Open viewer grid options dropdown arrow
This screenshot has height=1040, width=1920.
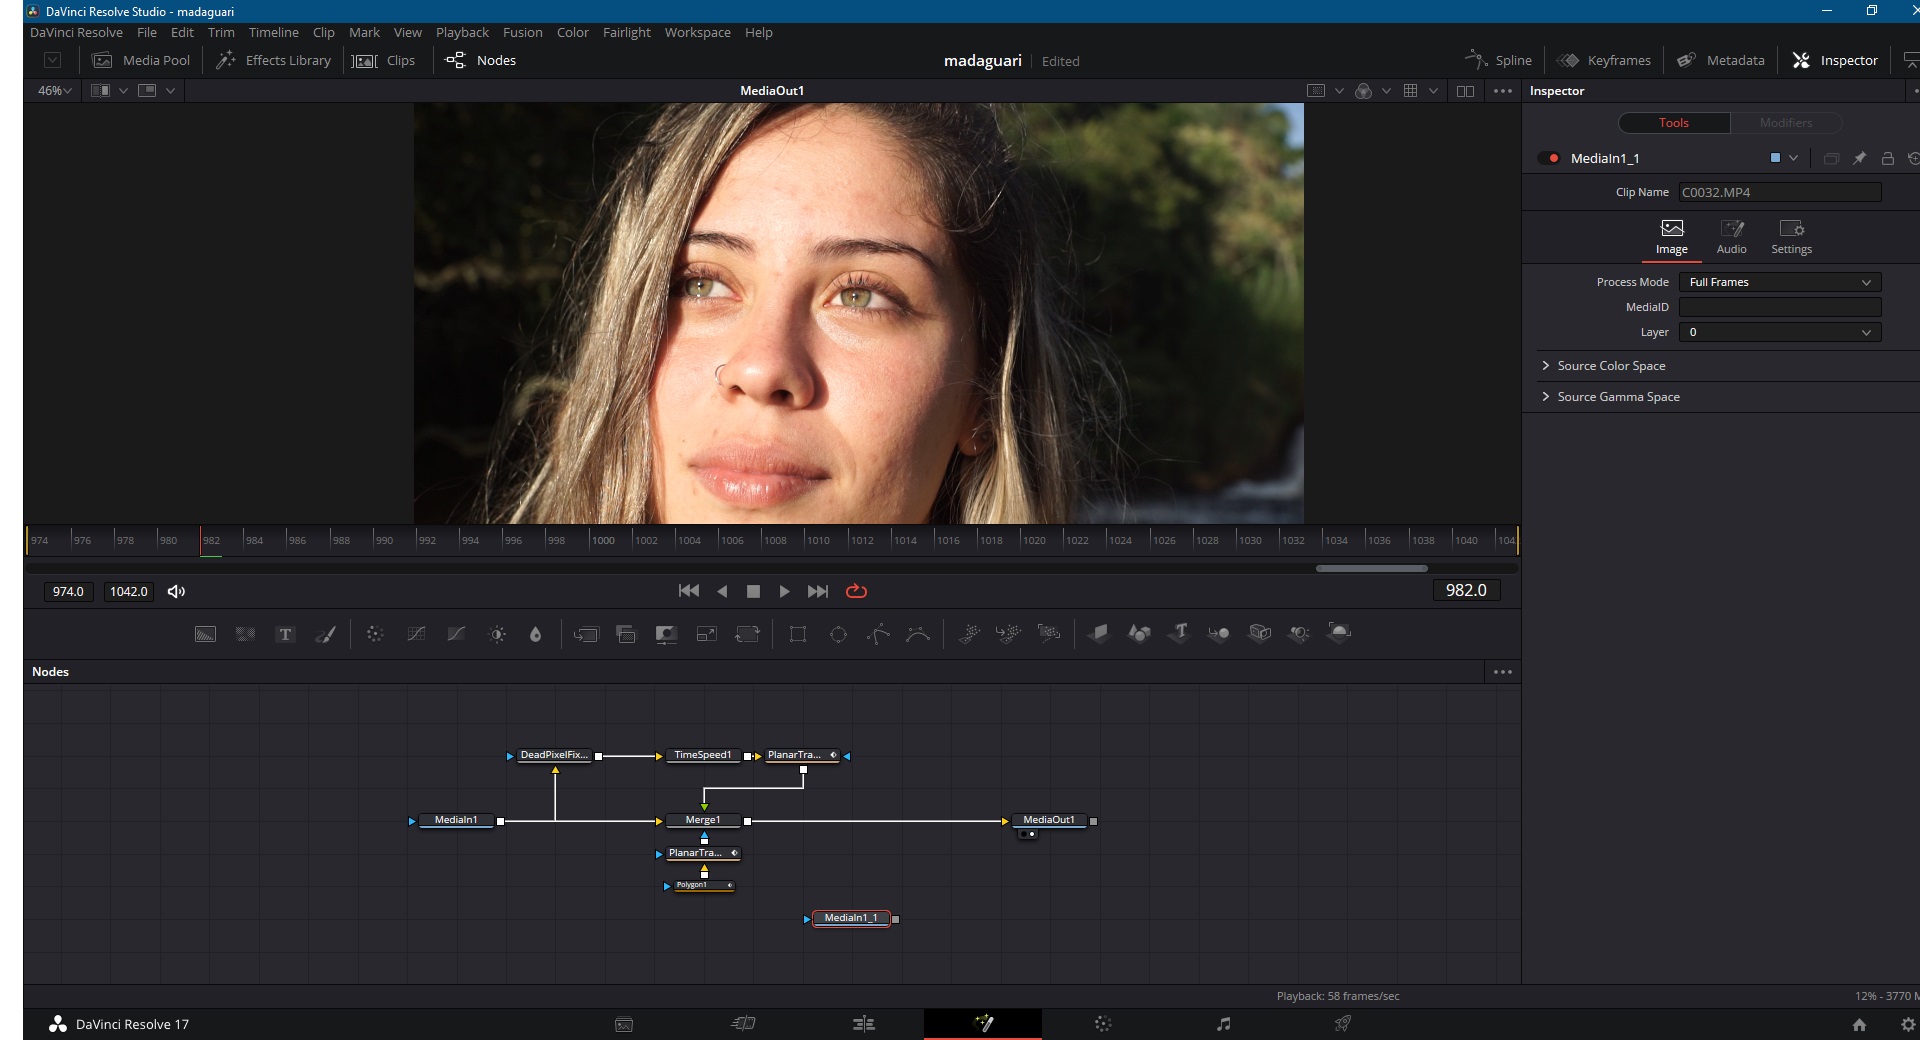(1433, 91)
